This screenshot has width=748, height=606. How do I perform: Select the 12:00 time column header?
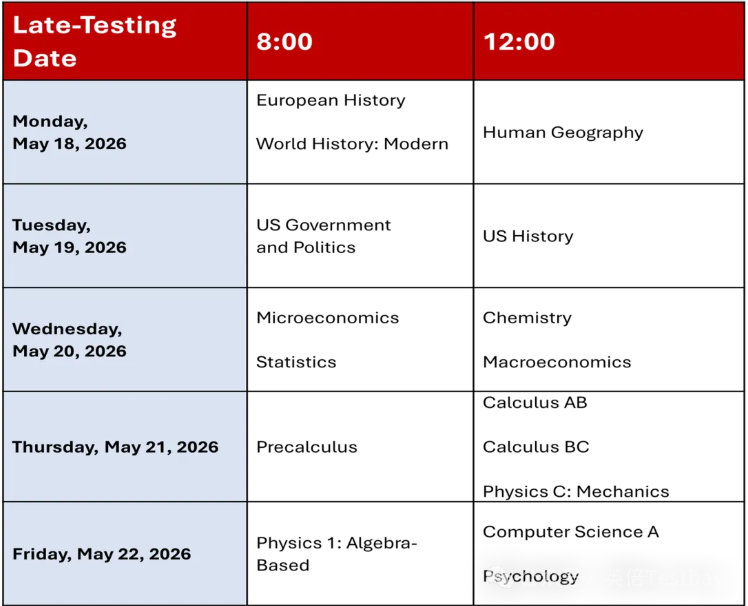pos(518,41)
